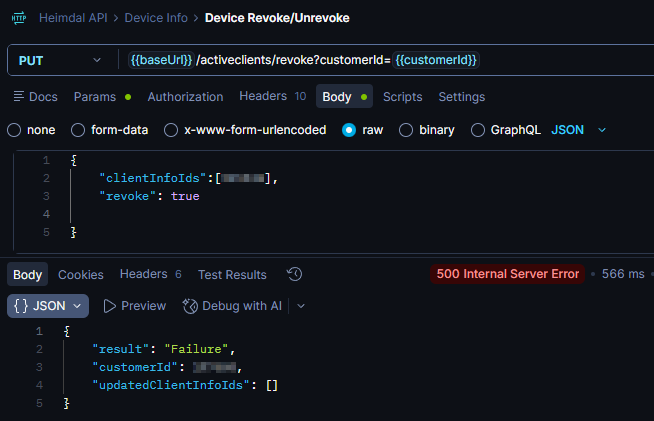Open the request Docs tab
This screenshot has height=421, width=654.
35,97
